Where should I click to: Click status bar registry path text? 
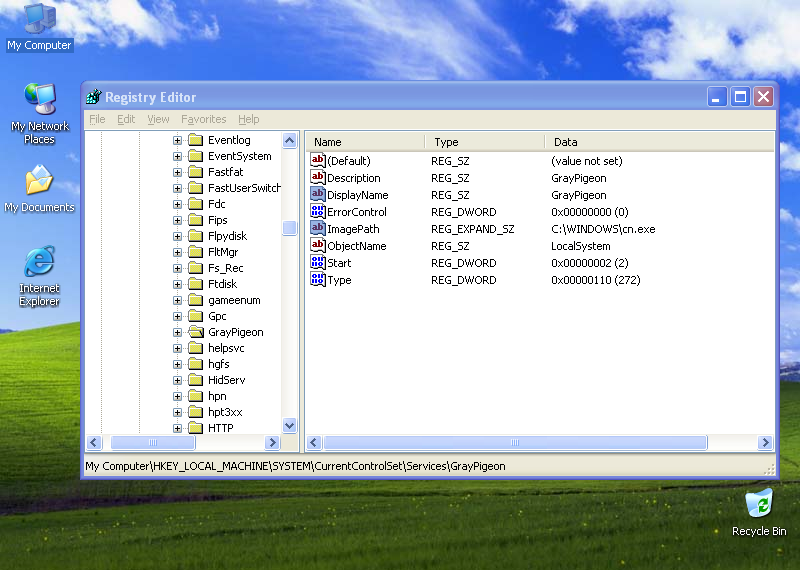(295, 466)
